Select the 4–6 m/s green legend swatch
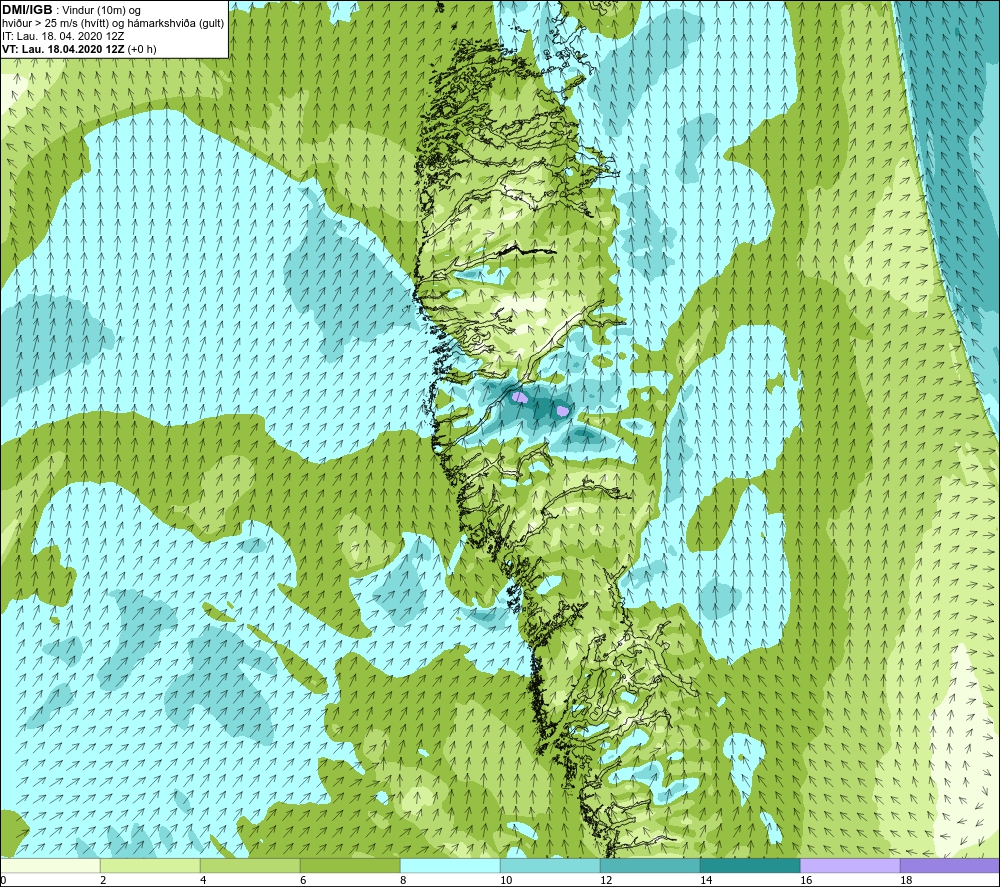Viewport: 1000px width, 887px height. click(250, 865)
